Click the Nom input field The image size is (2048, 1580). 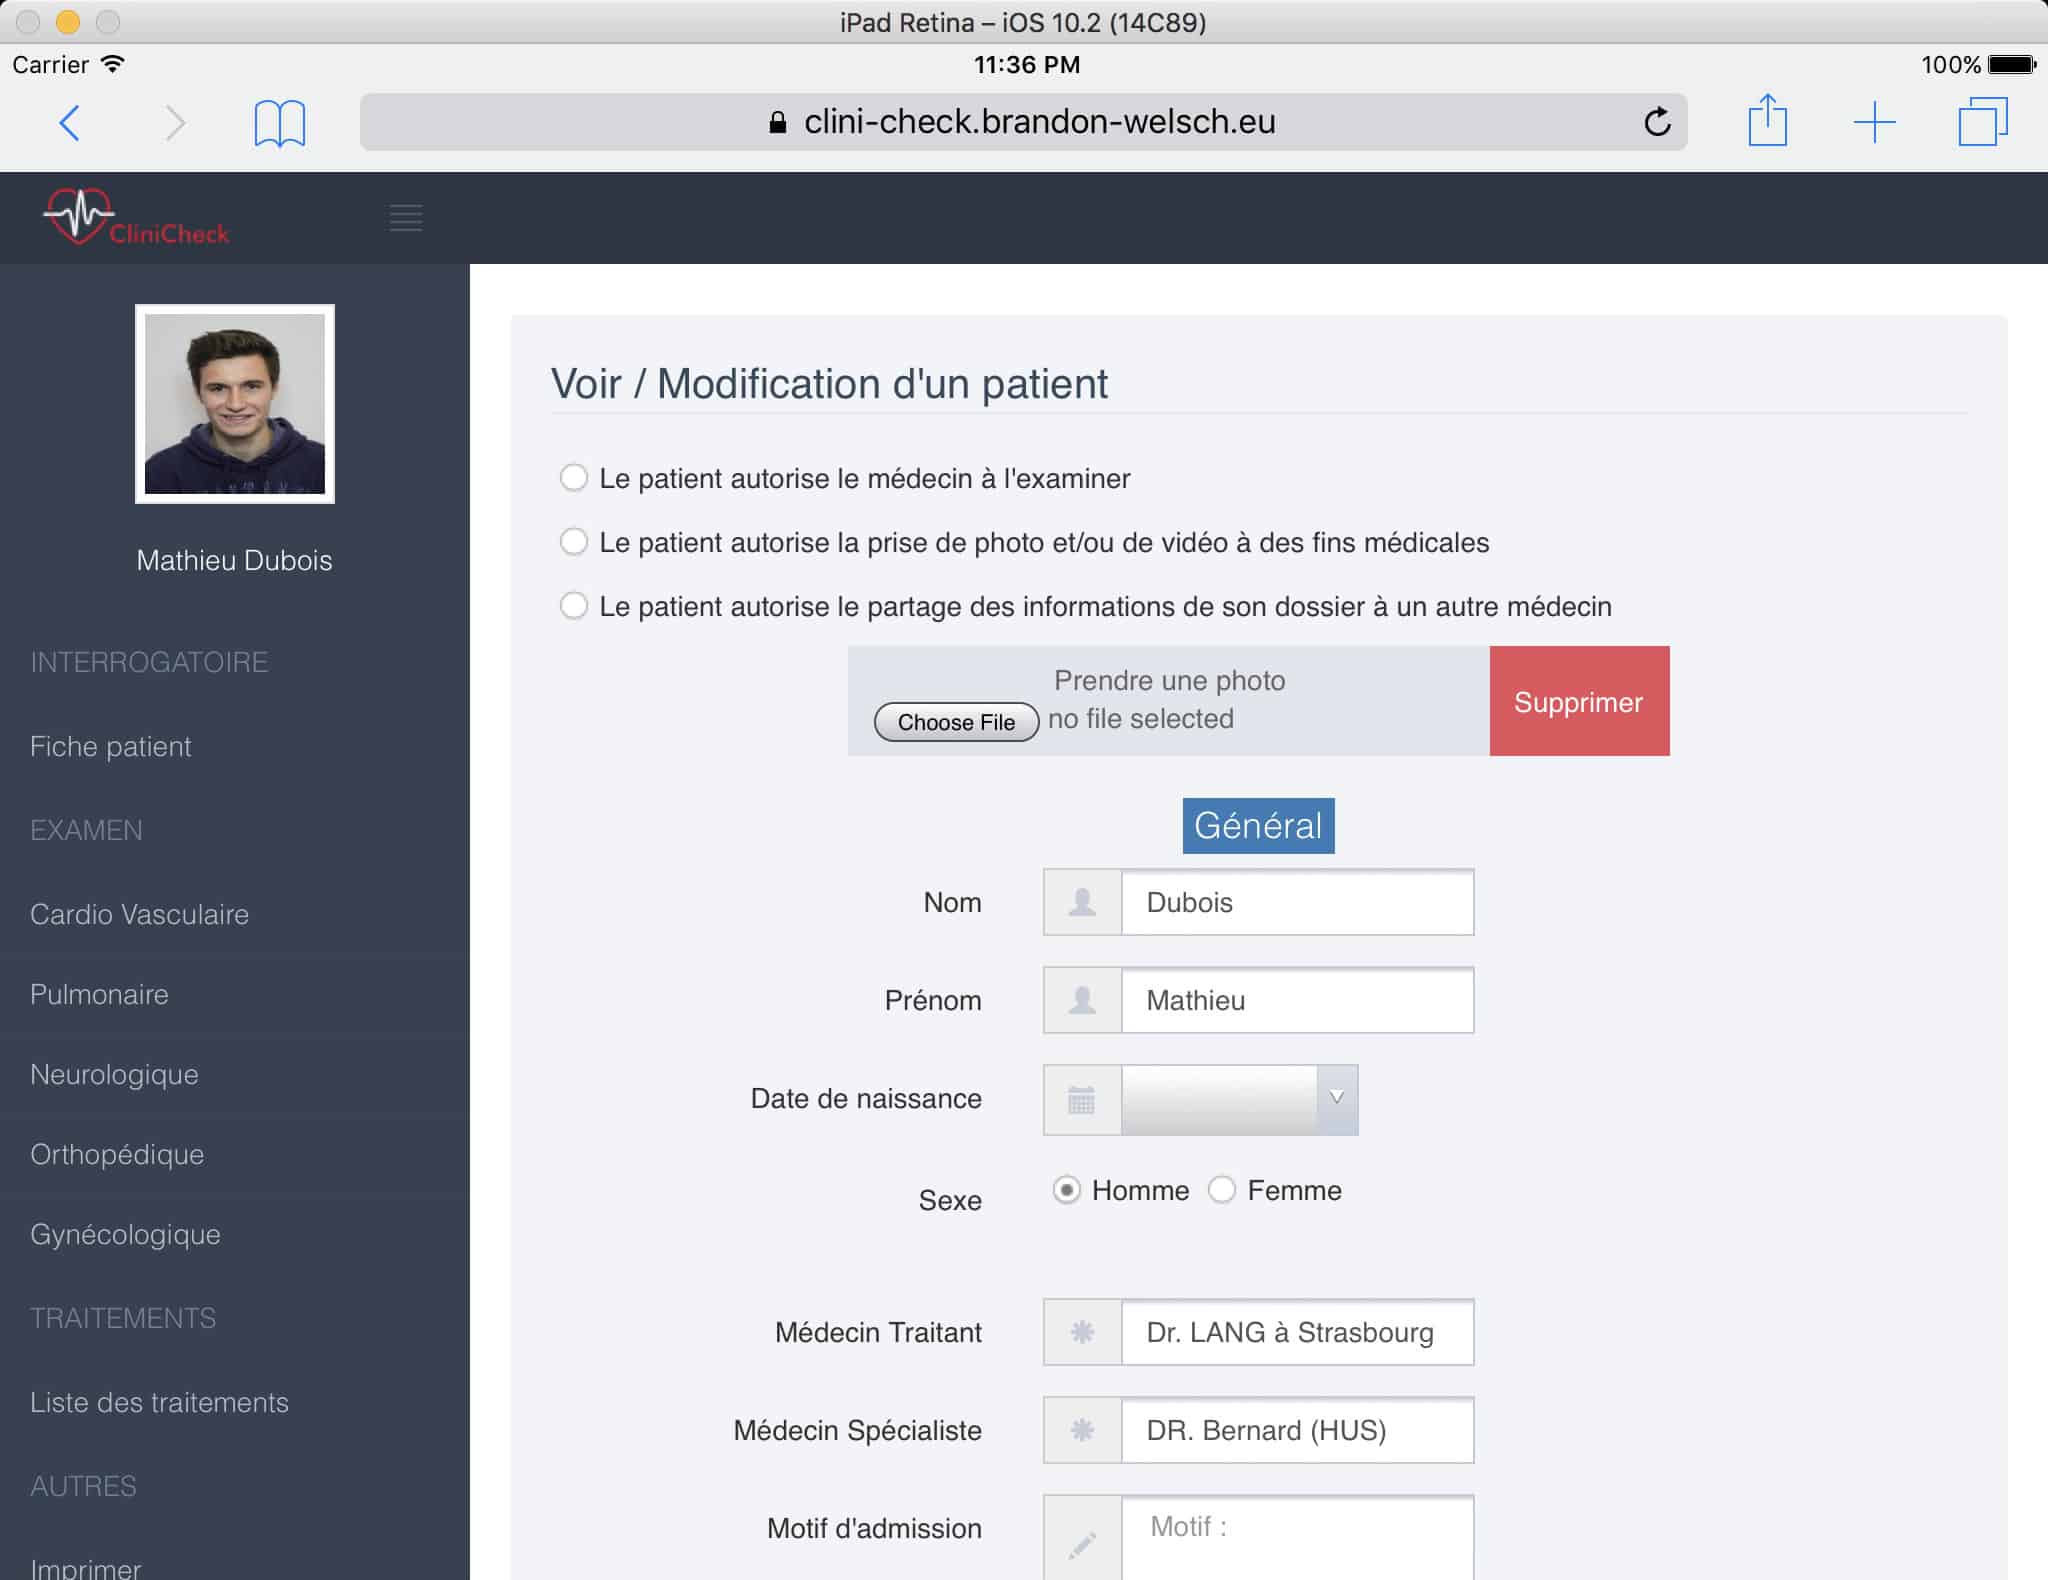(x=1296, y=902)
